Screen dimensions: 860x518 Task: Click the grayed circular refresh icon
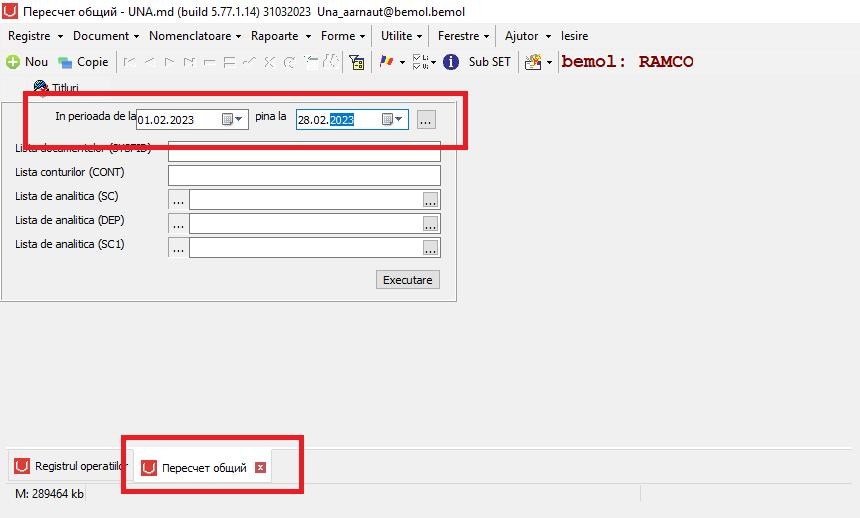(289, 62)
